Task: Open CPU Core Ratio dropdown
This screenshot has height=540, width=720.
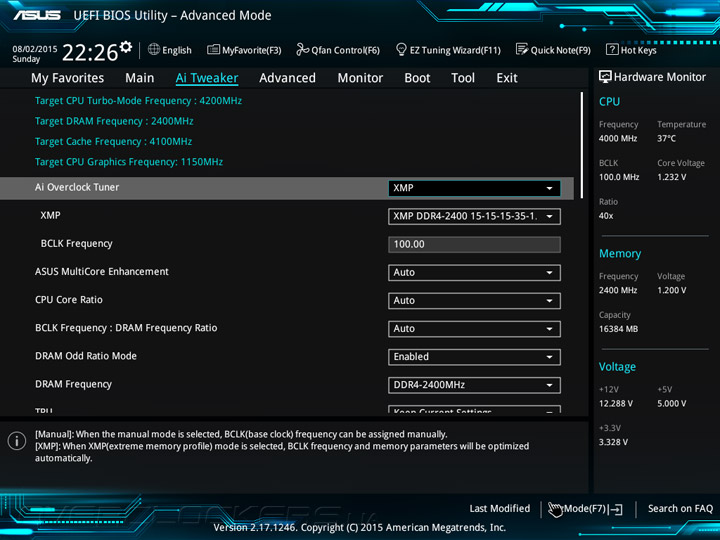Action: point(474,301)
